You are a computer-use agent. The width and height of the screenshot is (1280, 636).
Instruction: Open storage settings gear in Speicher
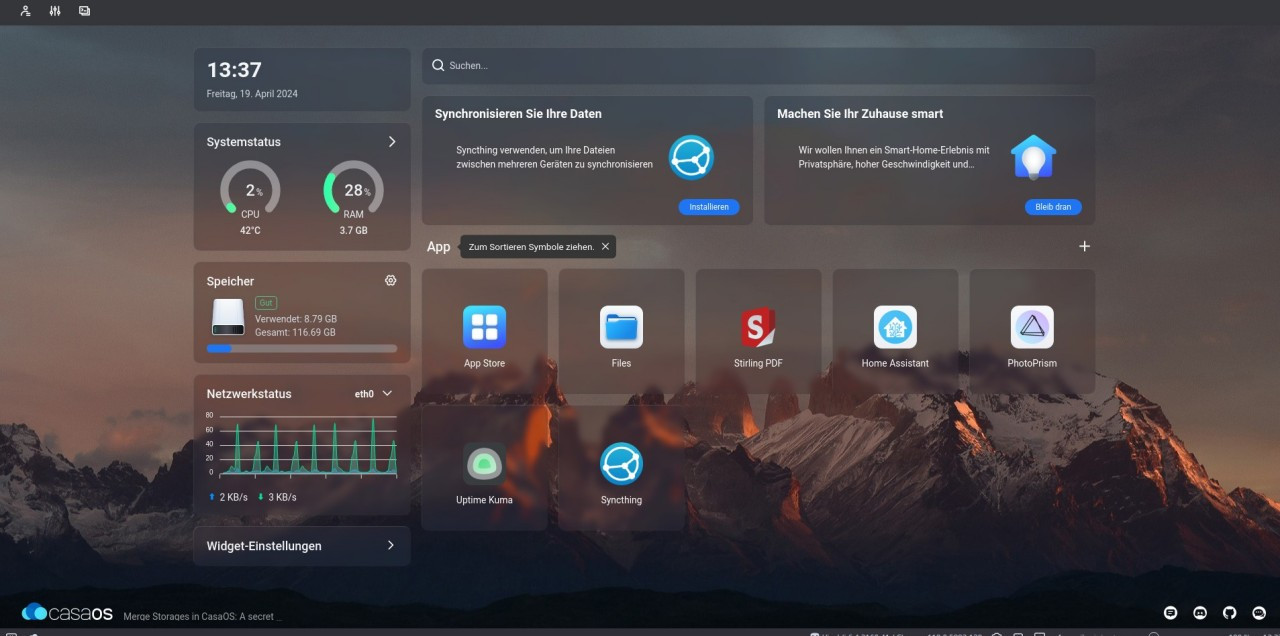390,281
